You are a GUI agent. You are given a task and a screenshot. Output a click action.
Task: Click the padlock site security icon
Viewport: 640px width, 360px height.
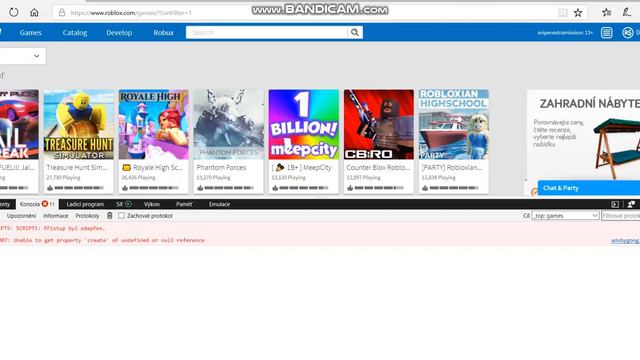(62, 12)
